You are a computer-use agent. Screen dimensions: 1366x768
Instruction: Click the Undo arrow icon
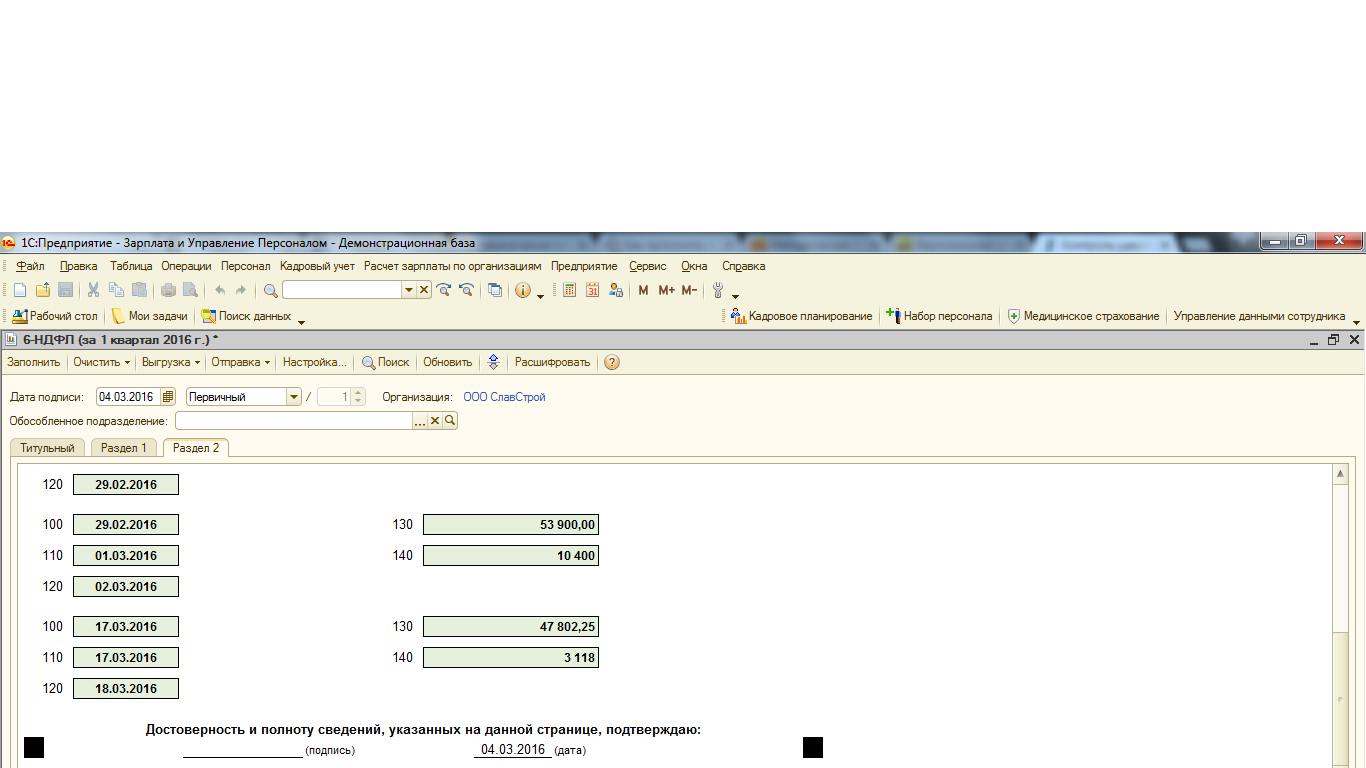click(x=220, y=290)
